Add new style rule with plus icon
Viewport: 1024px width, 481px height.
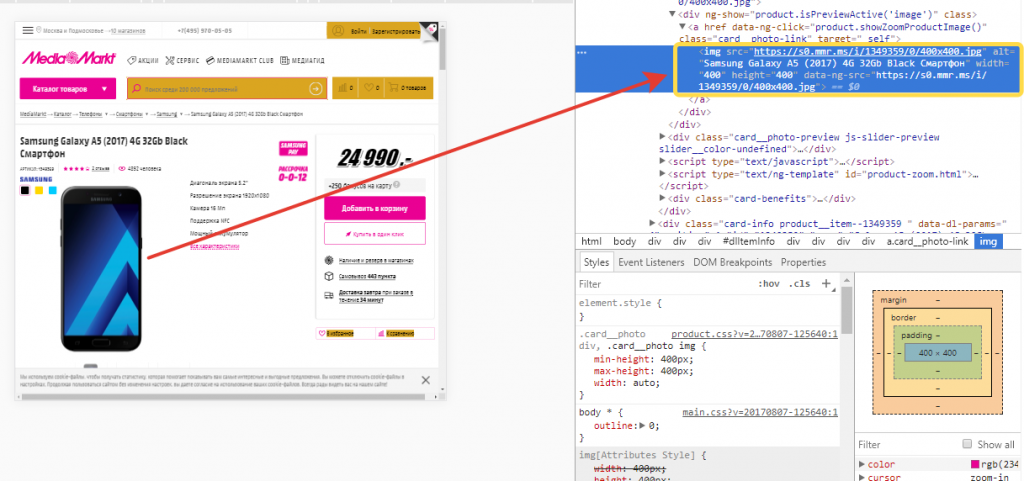click(826, 284)
